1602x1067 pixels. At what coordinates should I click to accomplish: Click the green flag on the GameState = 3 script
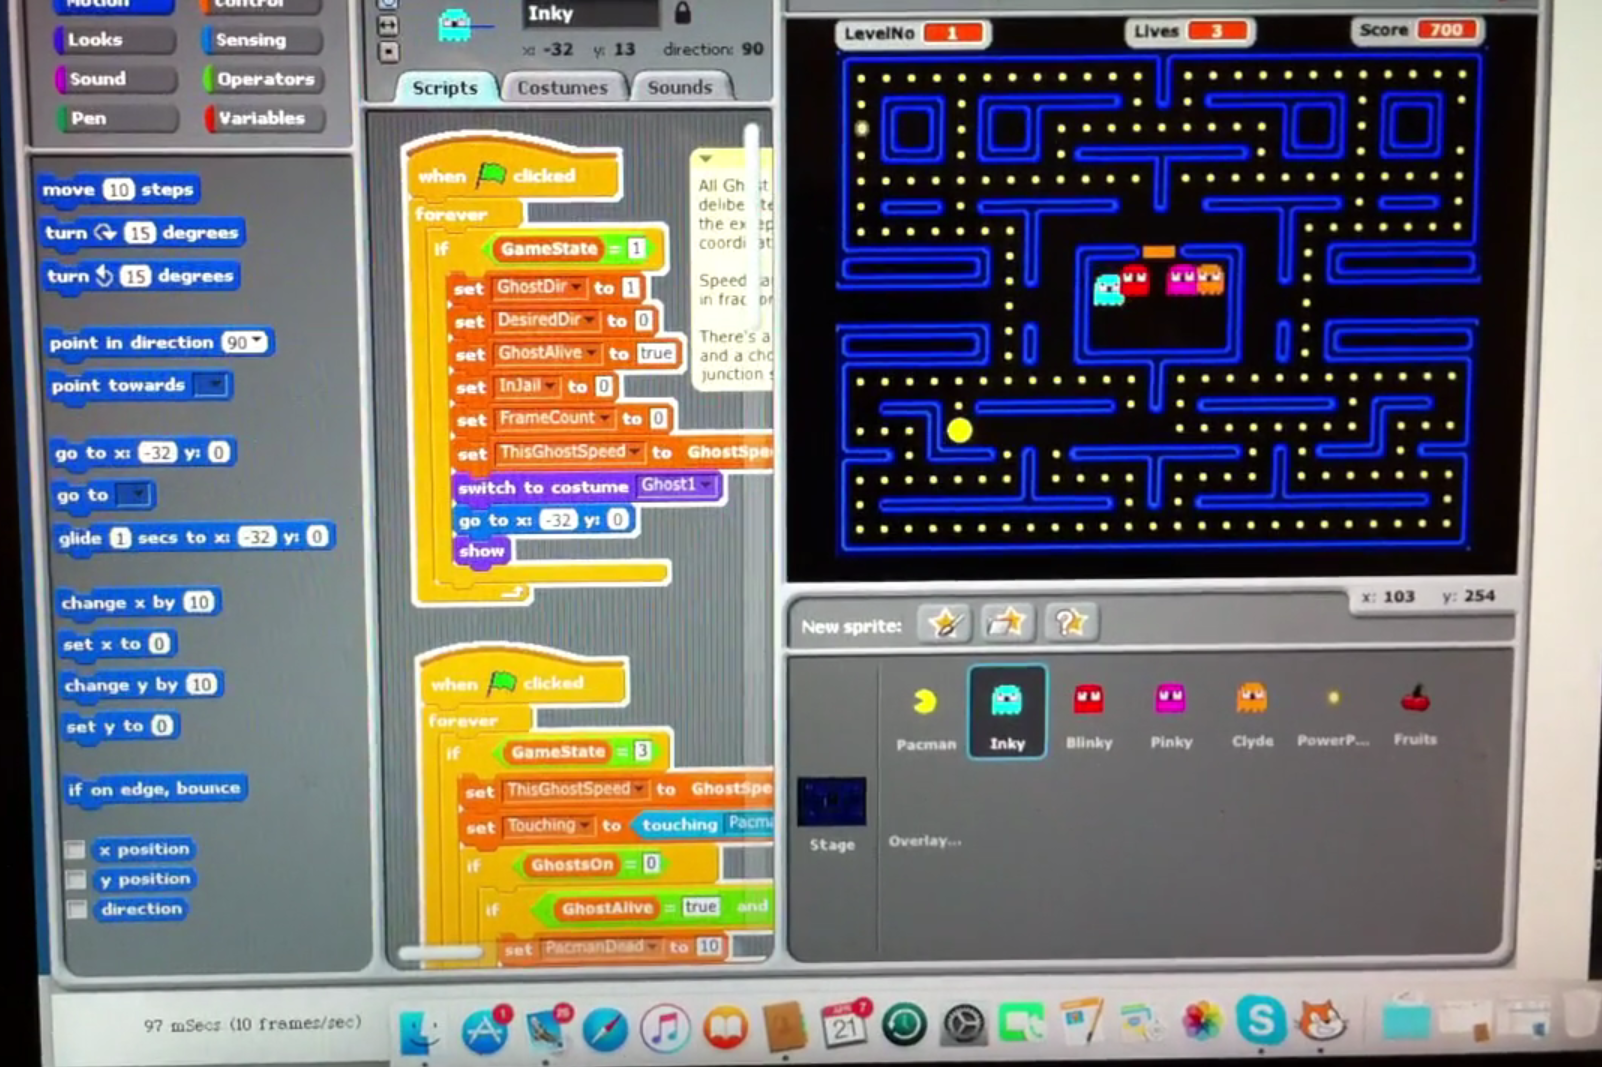[503, 683]
